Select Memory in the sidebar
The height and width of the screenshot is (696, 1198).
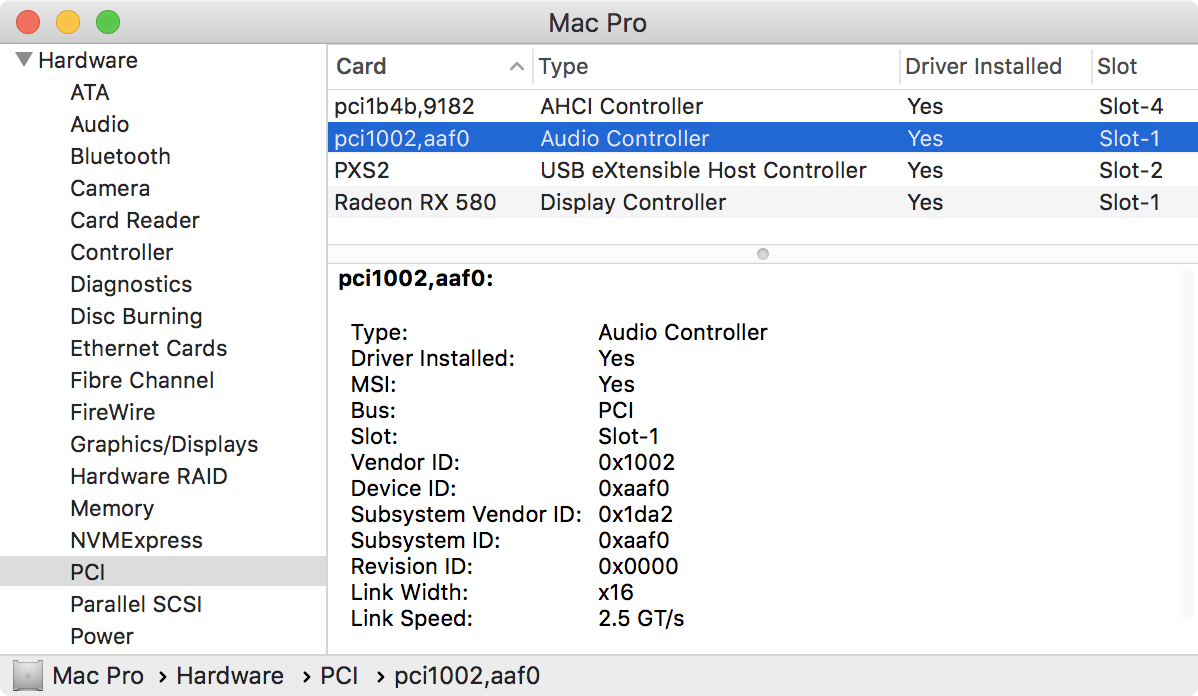point(112,509)
